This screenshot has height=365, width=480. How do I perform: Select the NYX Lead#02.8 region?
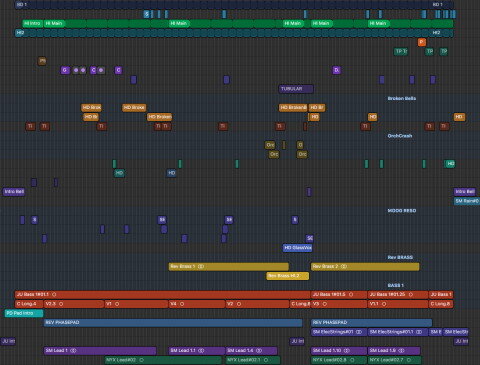pyautogui.click(x=339, y=360)
